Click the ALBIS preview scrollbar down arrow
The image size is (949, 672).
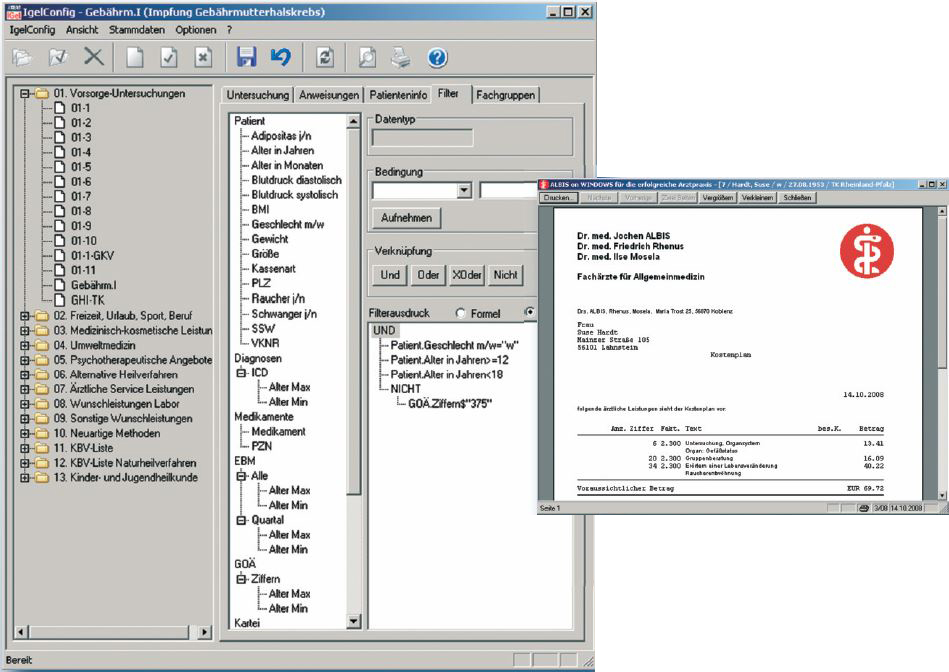tap(942, 495)
